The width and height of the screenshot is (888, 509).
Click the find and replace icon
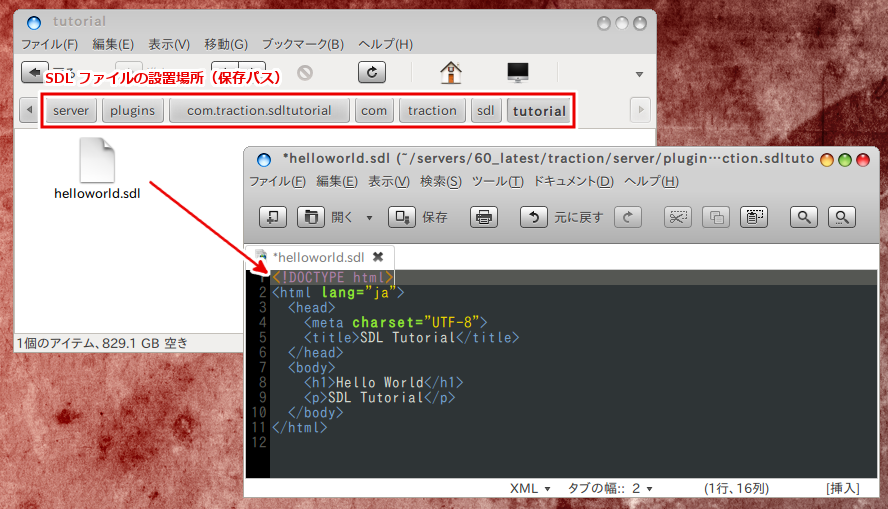click(842, 217)
